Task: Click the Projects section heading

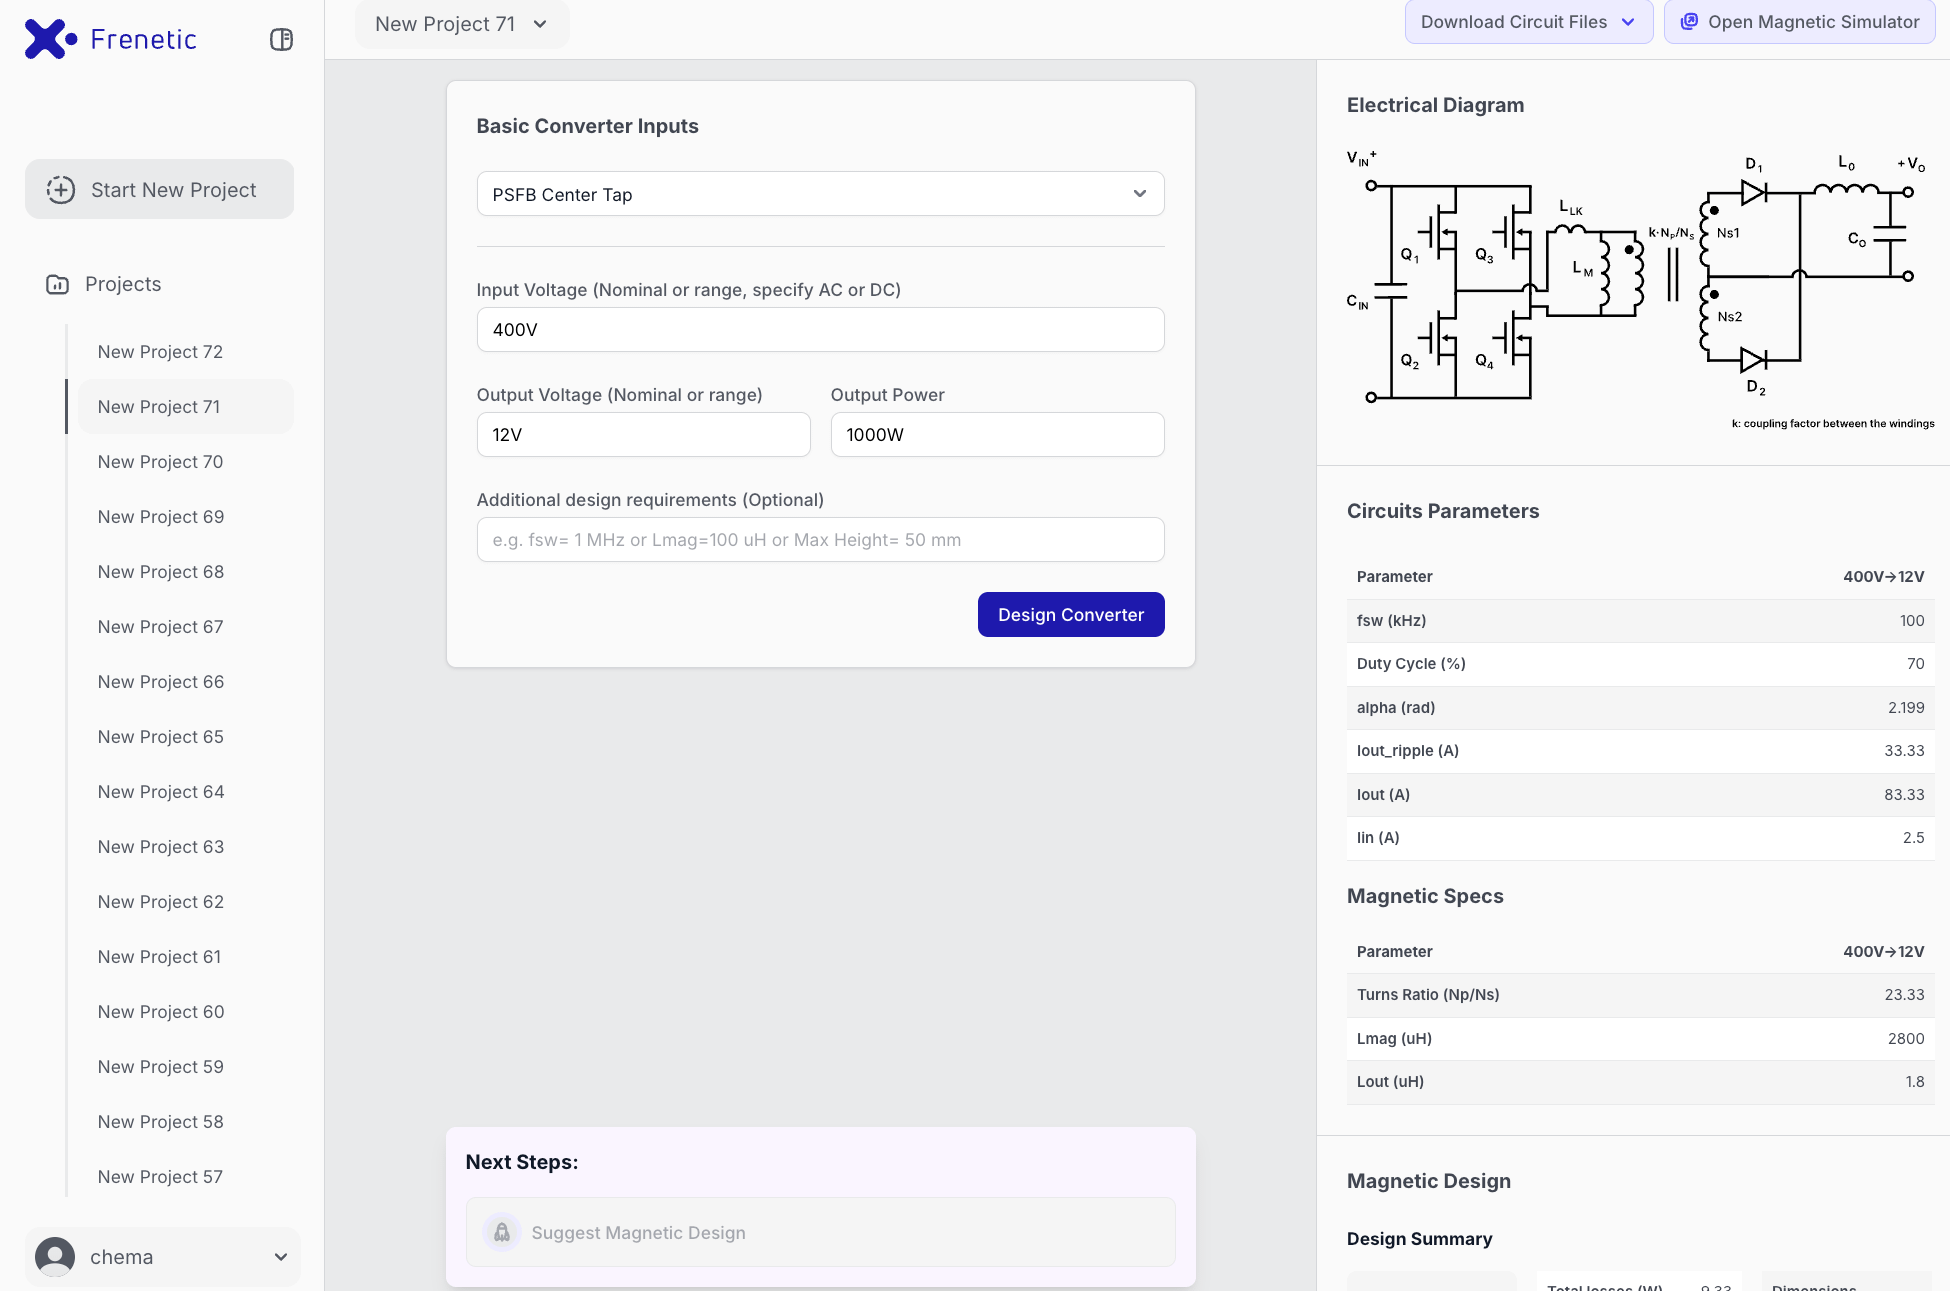Action: click(x=123, y=284)
